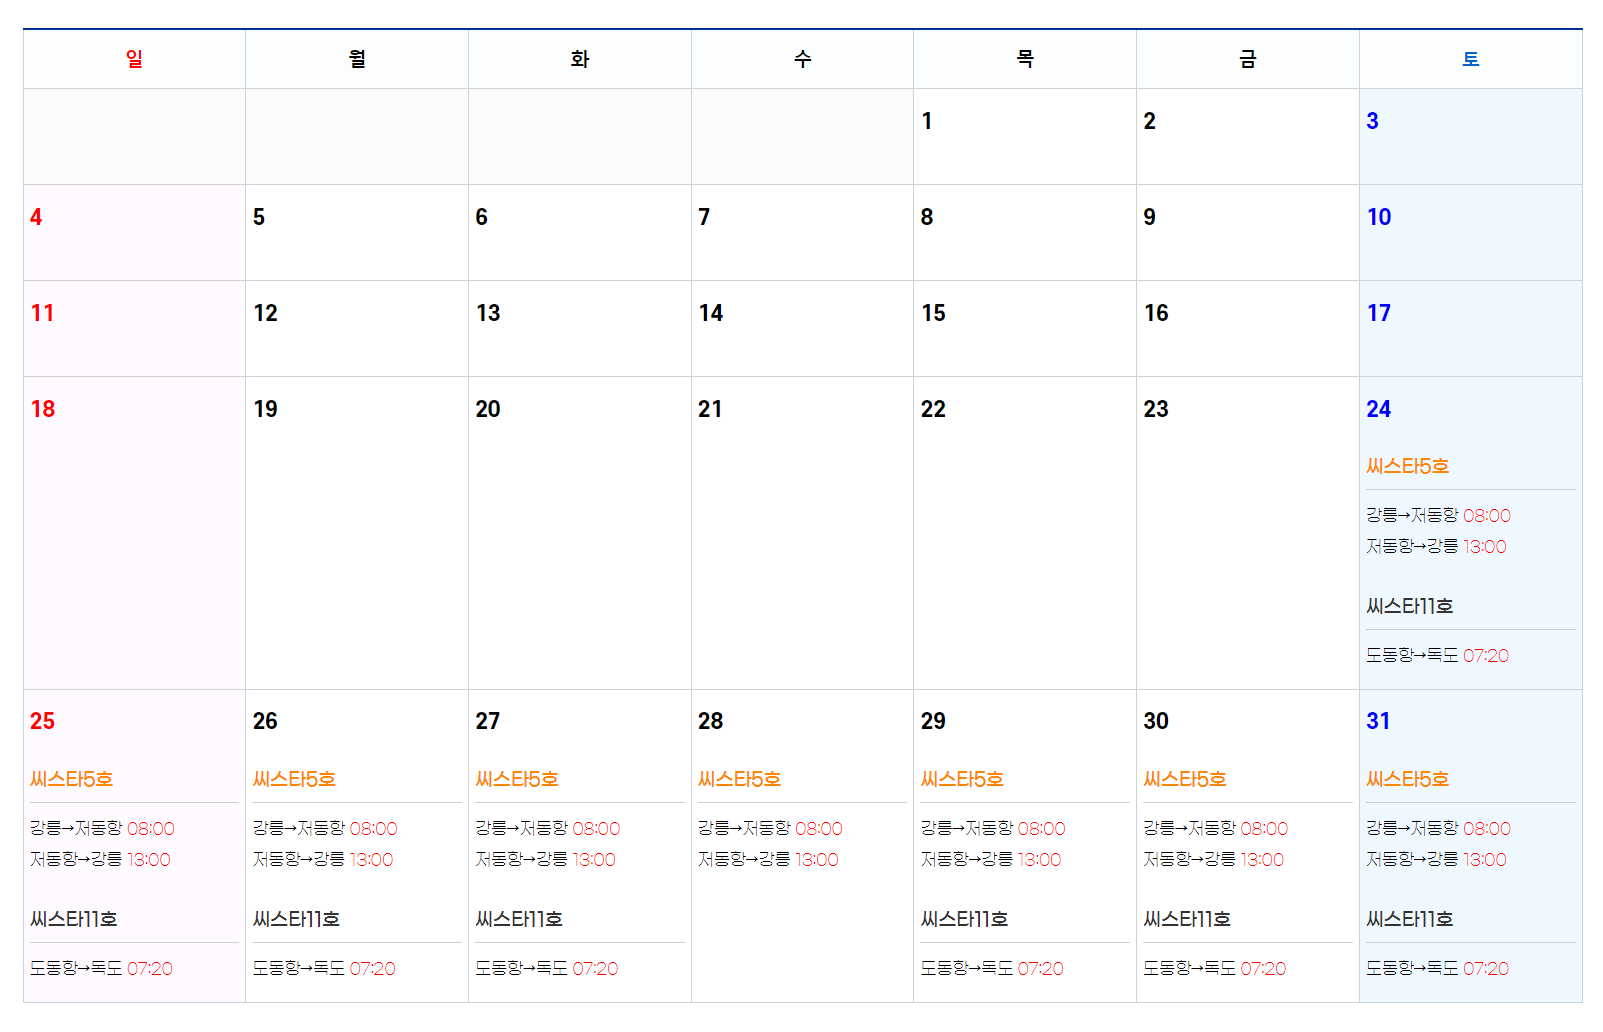Choose date 16 on the calendar
The image size is (1603, 1032).
[1156, 313]
